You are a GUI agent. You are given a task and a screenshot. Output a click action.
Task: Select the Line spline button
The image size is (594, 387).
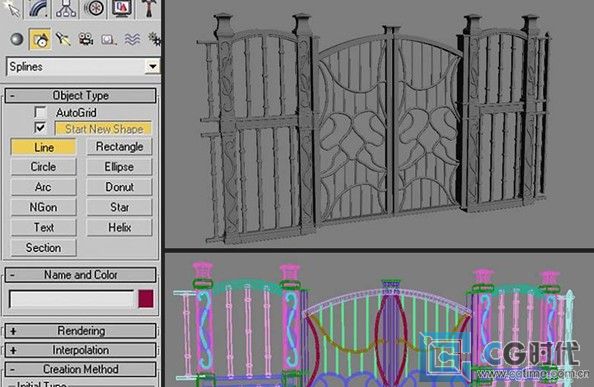[44, 147]
